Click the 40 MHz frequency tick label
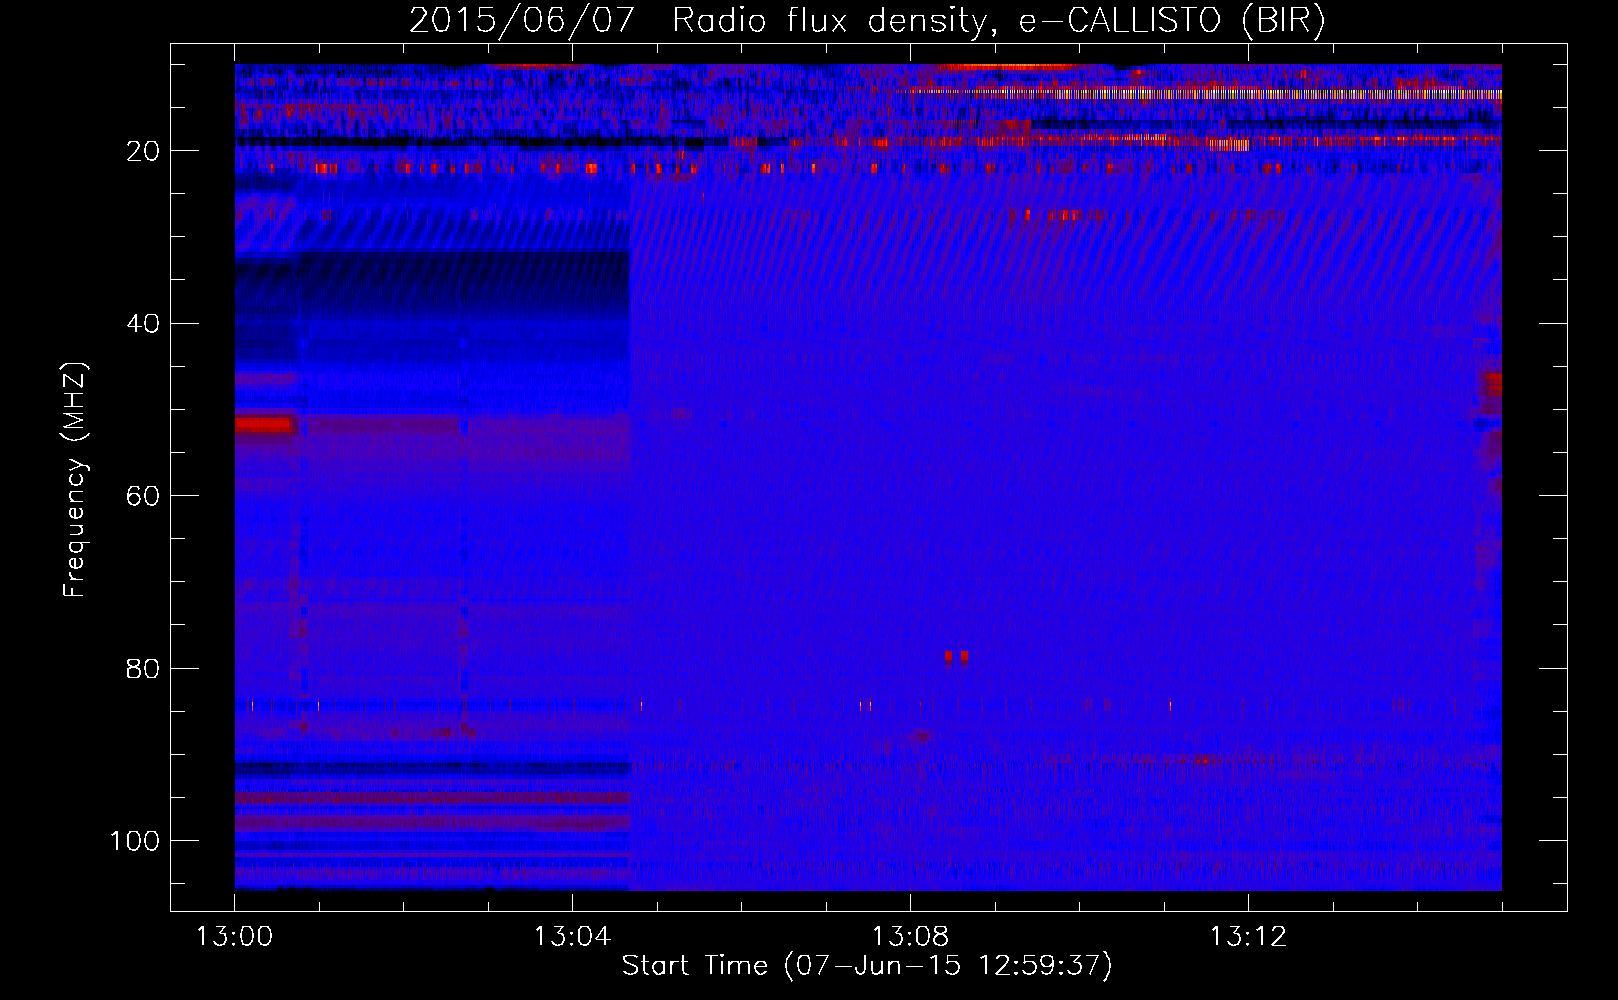Screen dimensions: 1618x1000 143,324
